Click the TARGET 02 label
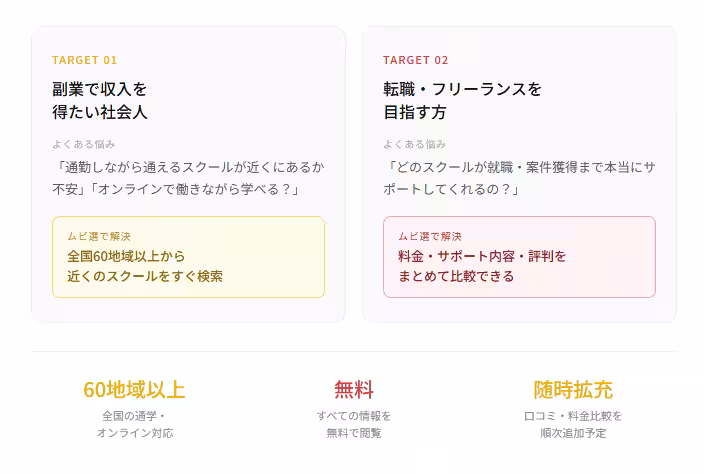704x474 pixels. (x=416, y=60)
